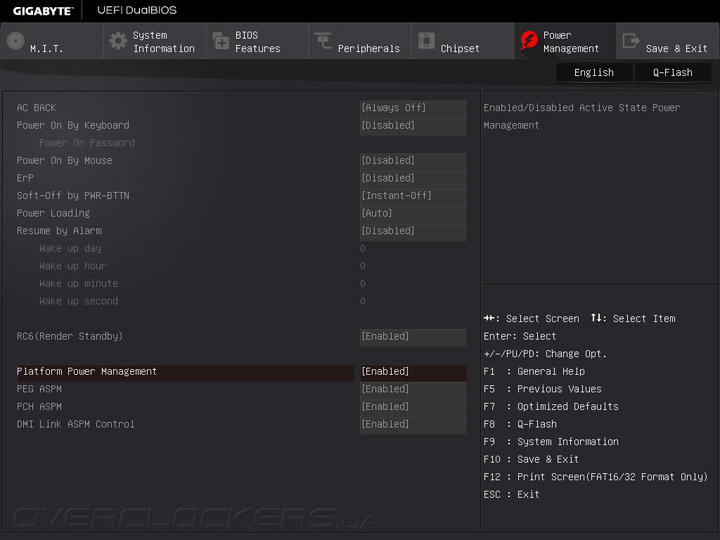Click the ESC Exit hint
The image size is (720, 540).
[512, 495]
